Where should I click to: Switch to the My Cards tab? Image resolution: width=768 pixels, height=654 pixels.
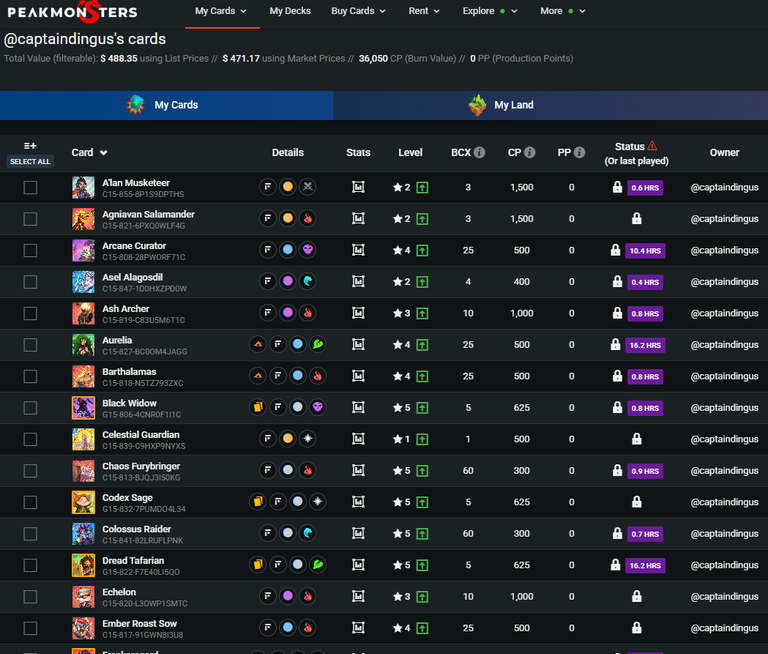point(167,105)
